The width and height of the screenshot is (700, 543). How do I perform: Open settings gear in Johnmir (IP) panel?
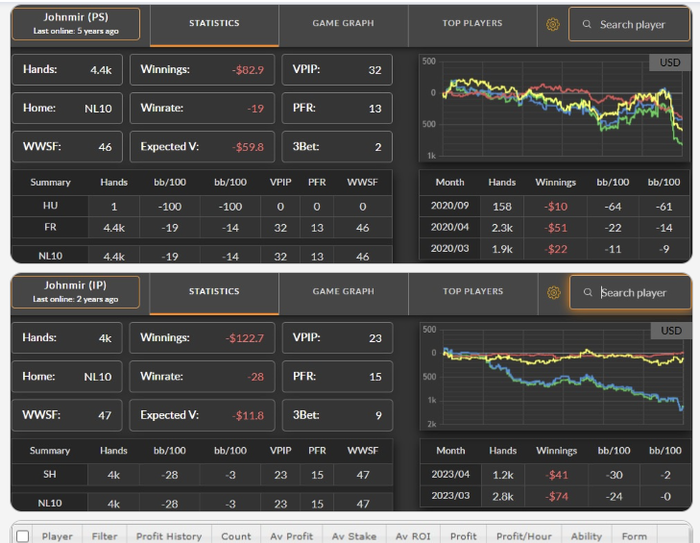coord(554,293)
